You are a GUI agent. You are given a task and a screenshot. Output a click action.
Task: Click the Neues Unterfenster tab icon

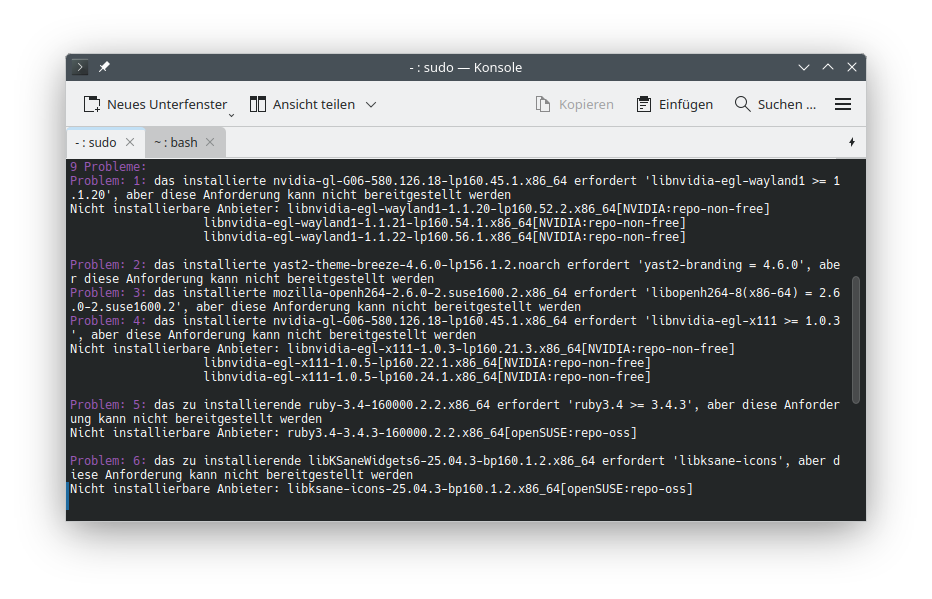(92, 104)
